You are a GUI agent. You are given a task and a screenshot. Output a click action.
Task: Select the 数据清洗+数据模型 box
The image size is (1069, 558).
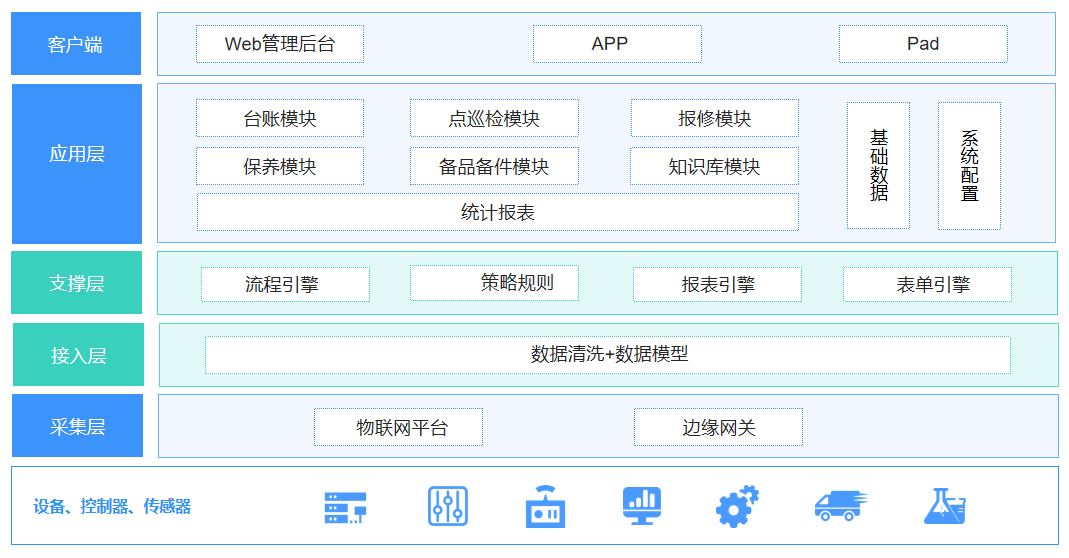click(x=608, y=355)
